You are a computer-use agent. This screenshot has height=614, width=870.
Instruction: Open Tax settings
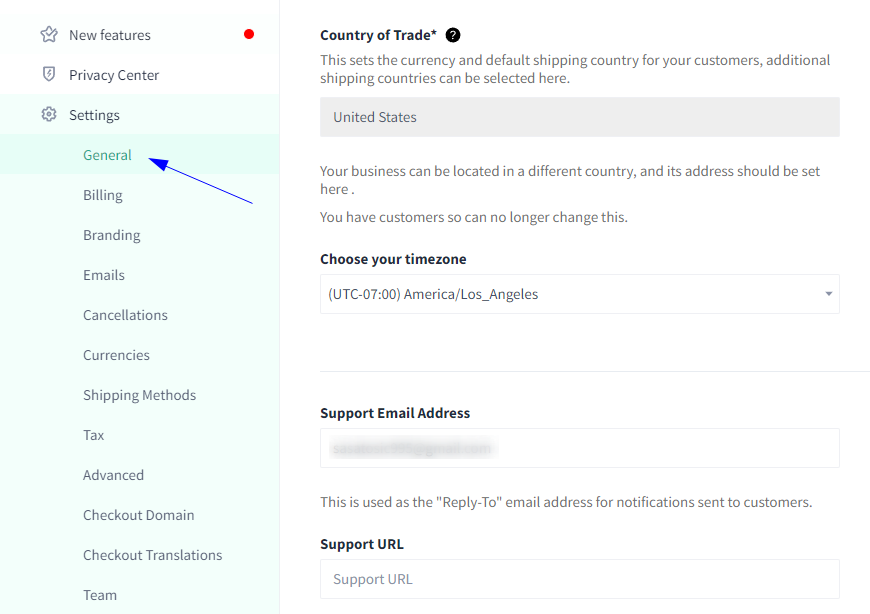[93, 435]
